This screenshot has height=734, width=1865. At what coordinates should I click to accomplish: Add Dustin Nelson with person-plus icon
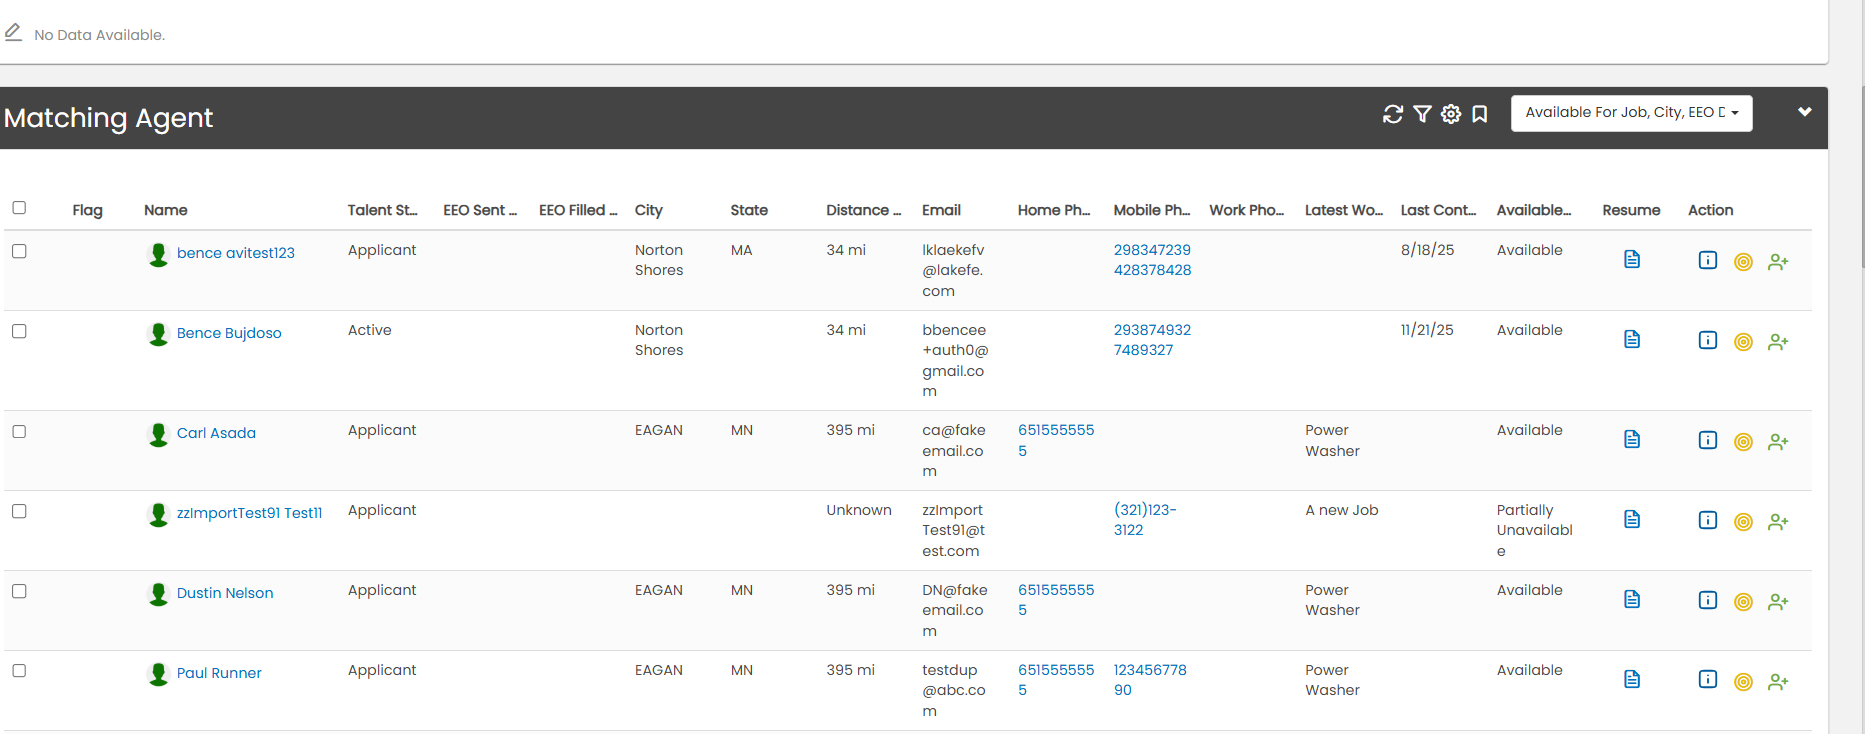[1778, 601]
